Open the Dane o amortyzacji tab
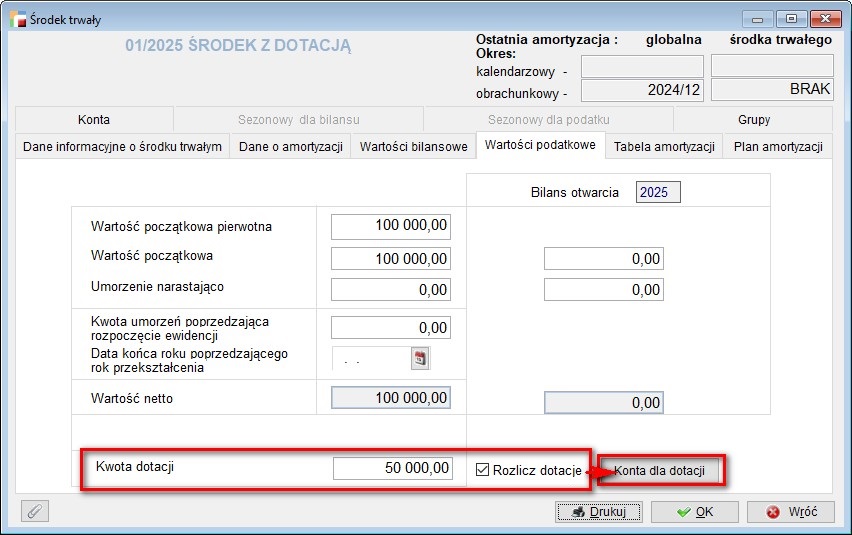 [x=291, y=147]
